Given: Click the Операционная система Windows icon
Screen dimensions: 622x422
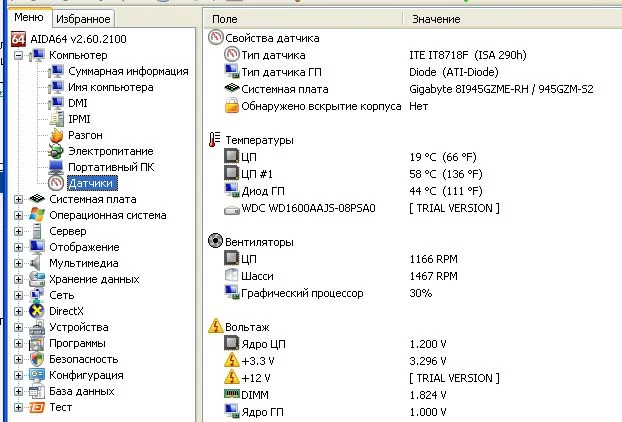Looking at the screenshot, I should click(37, 215).
